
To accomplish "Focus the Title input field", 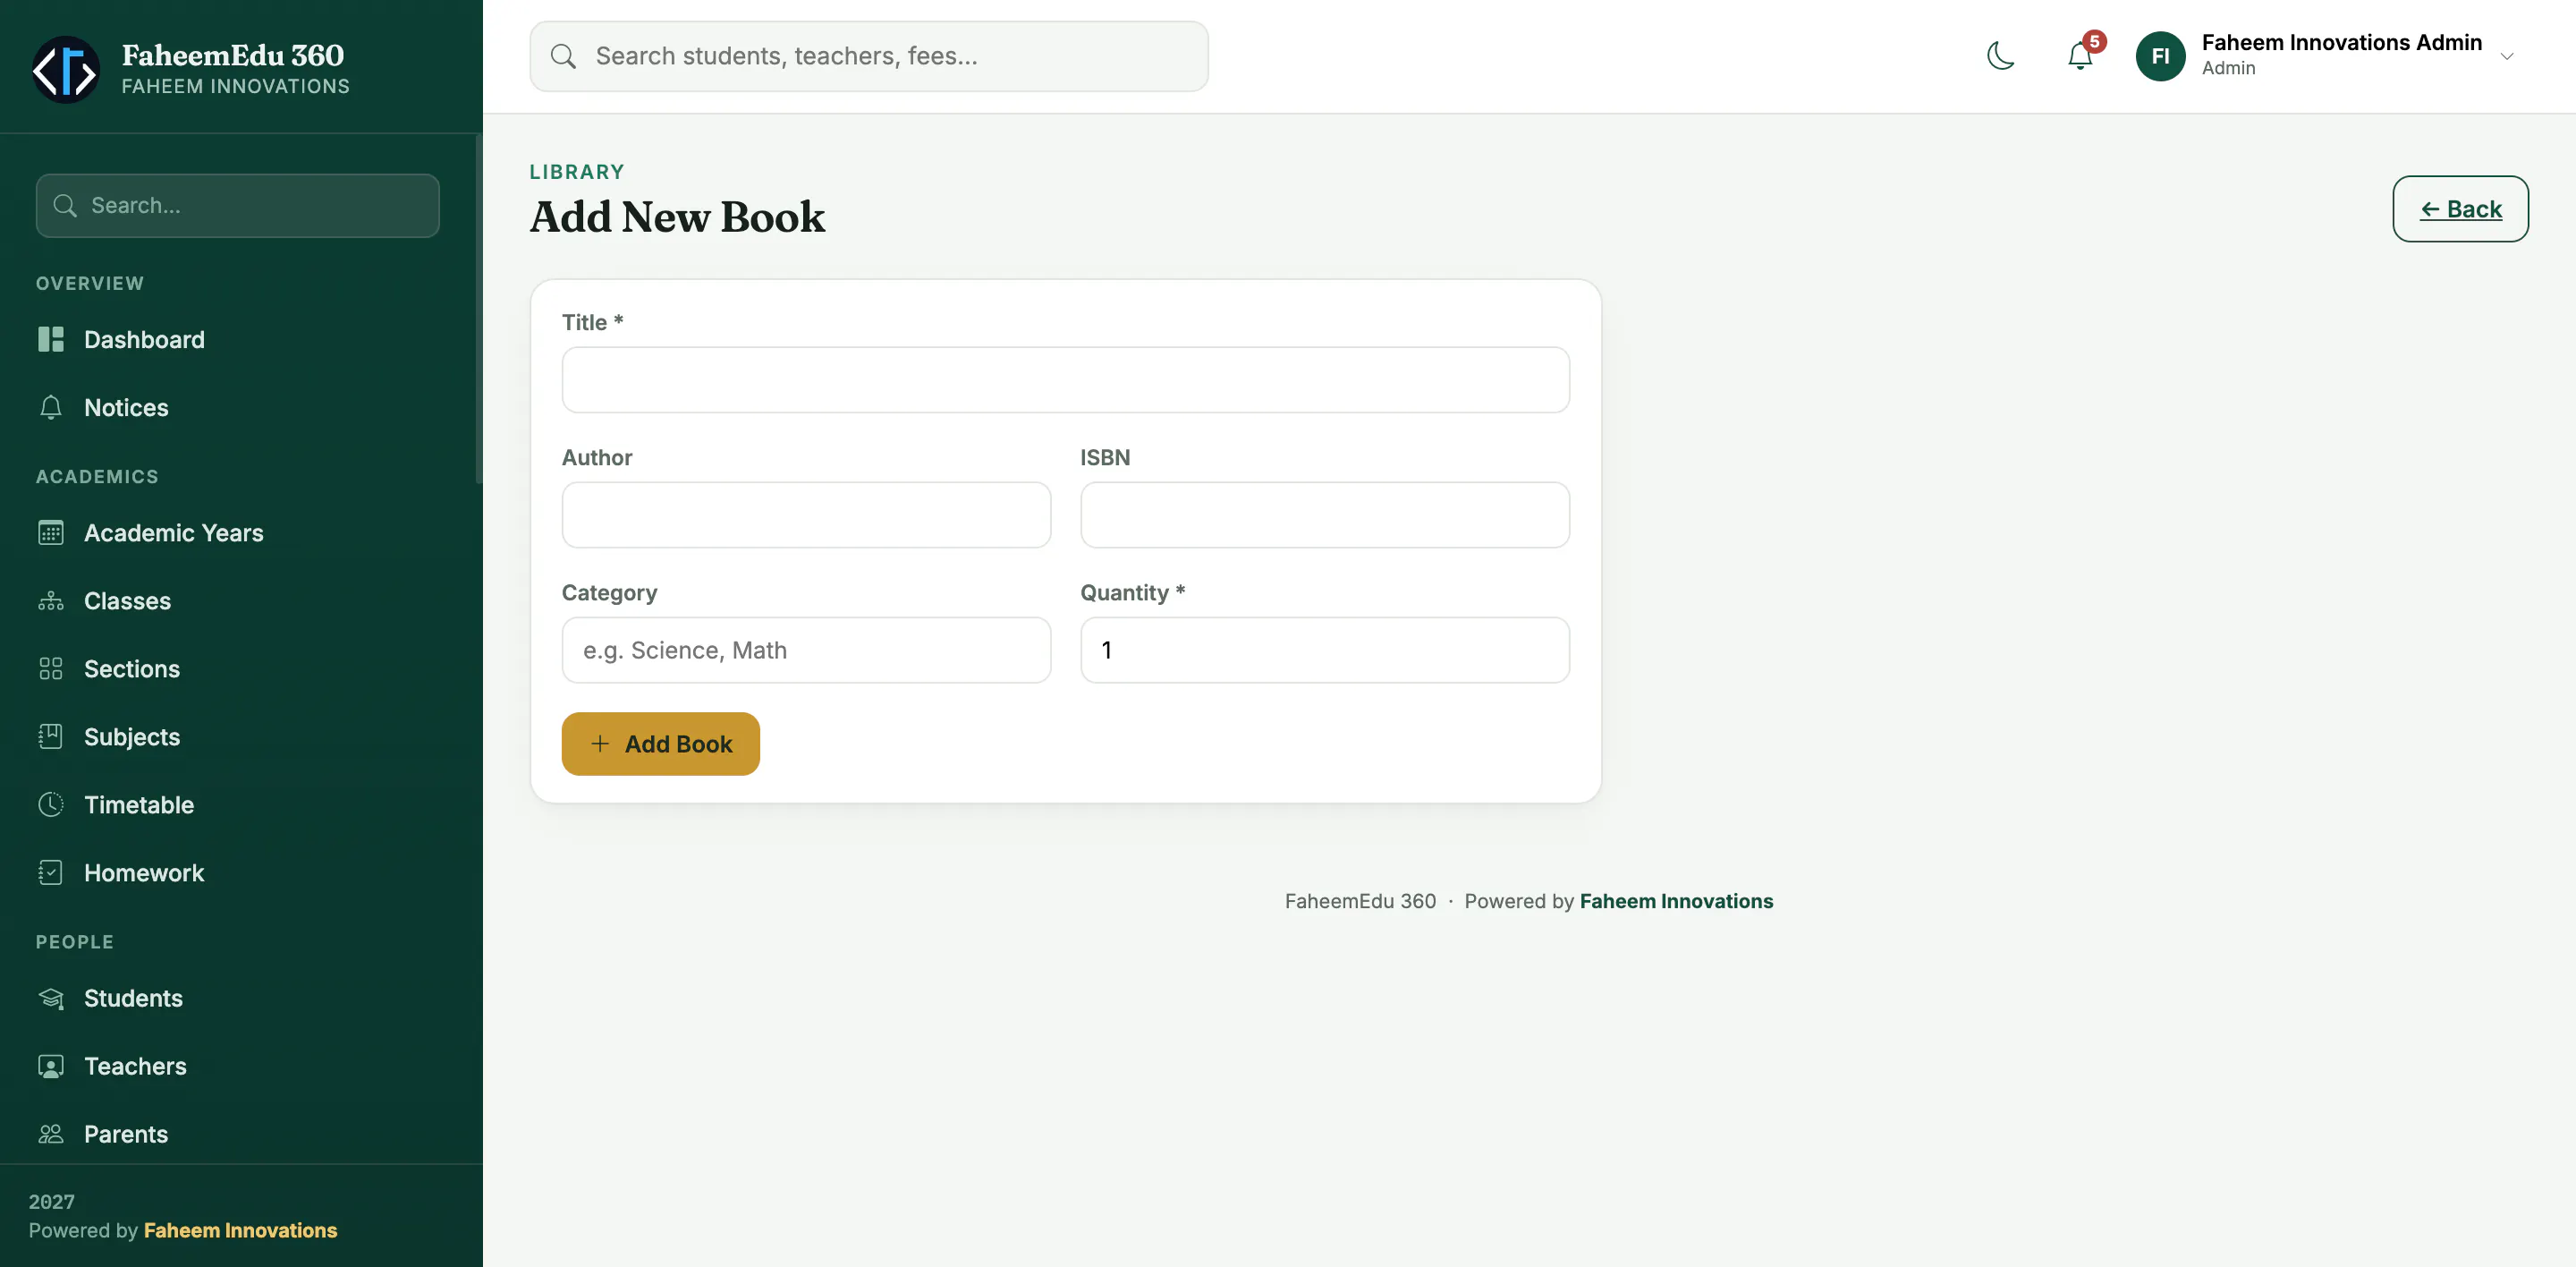I will 1066,380.
